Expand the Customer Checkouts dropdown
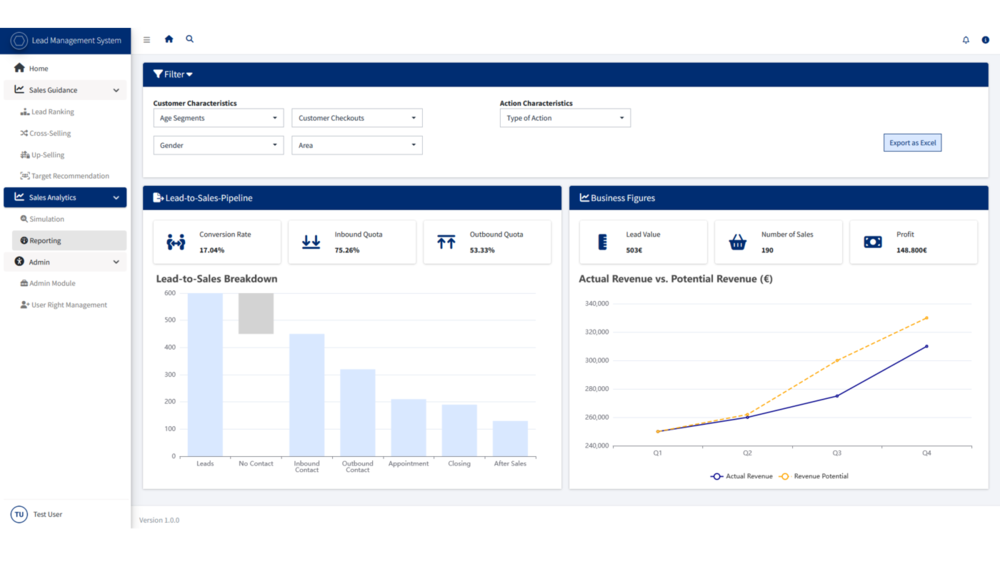Viewport: 1000px width, 572px height. pyautogui.click(x=357, y=118)
